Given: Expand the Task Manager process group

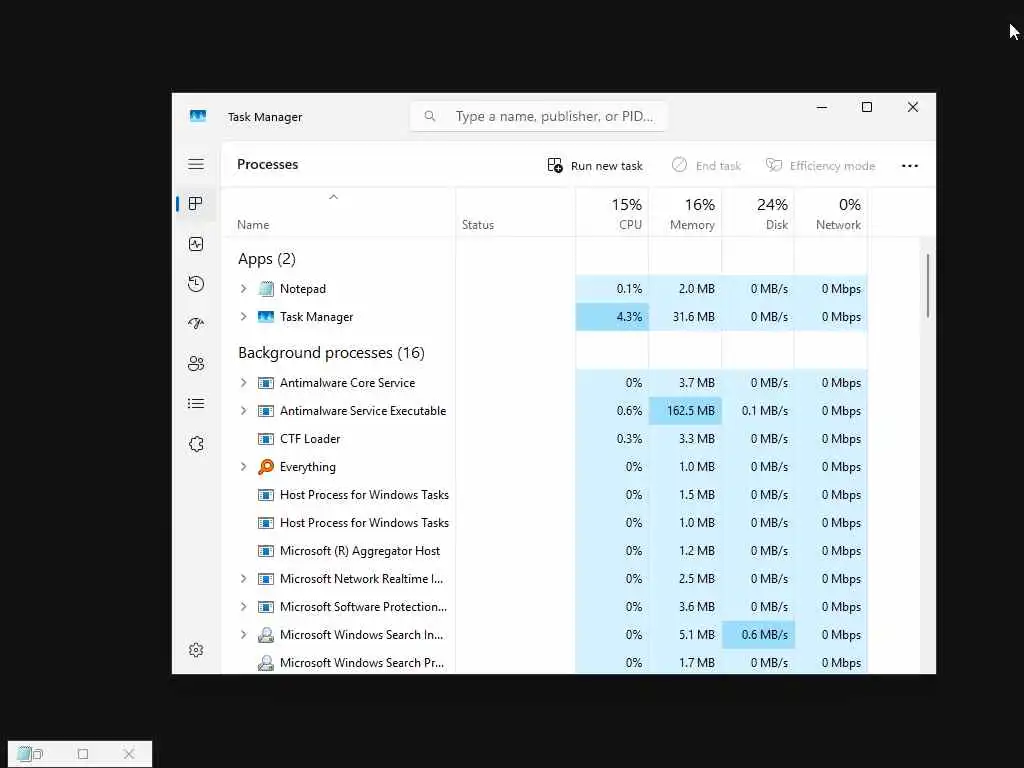Looking at the screenshot, I should pos(244,317).
